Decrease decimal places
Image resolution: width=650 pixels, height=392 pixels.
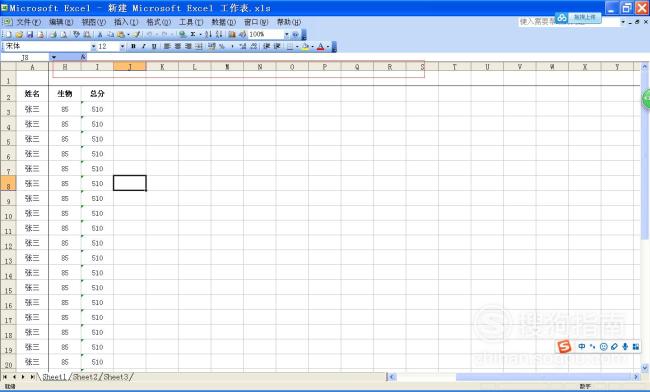254,46
